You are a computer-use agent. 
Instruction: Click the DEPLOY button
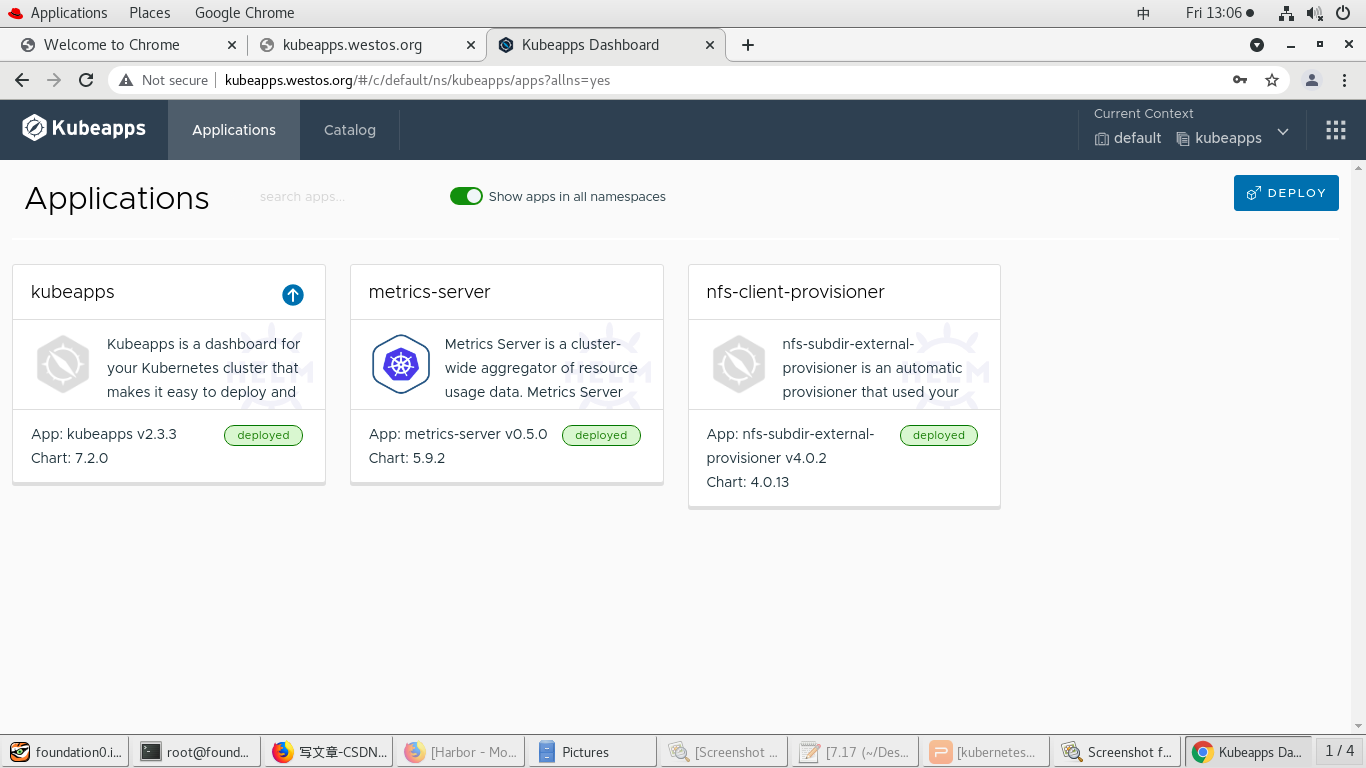coord(1286,193)
